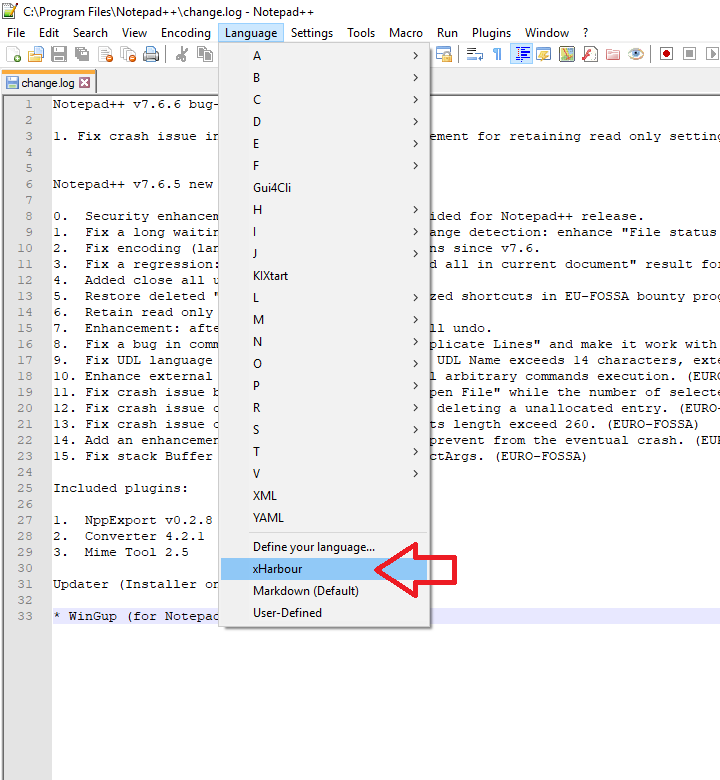Expand the M languages submenu
The height and width of the screenshot is (780, 720).
[x=324, y=320]
